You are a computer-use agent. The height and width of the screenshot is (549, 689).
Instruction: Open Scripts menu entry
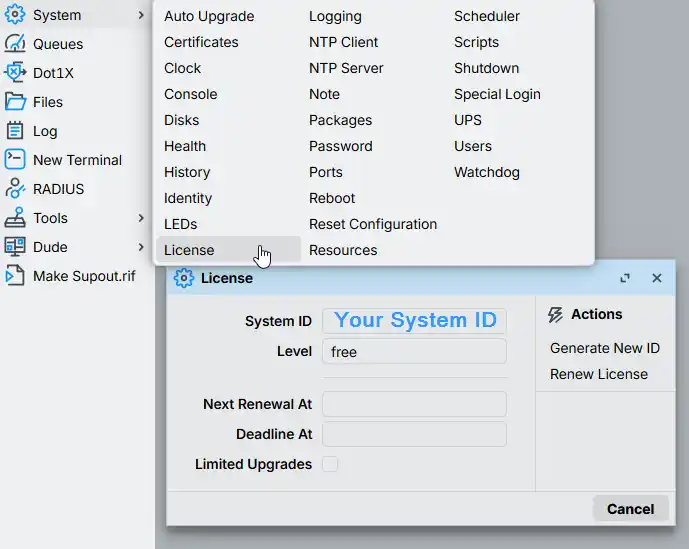pos(476,42)
